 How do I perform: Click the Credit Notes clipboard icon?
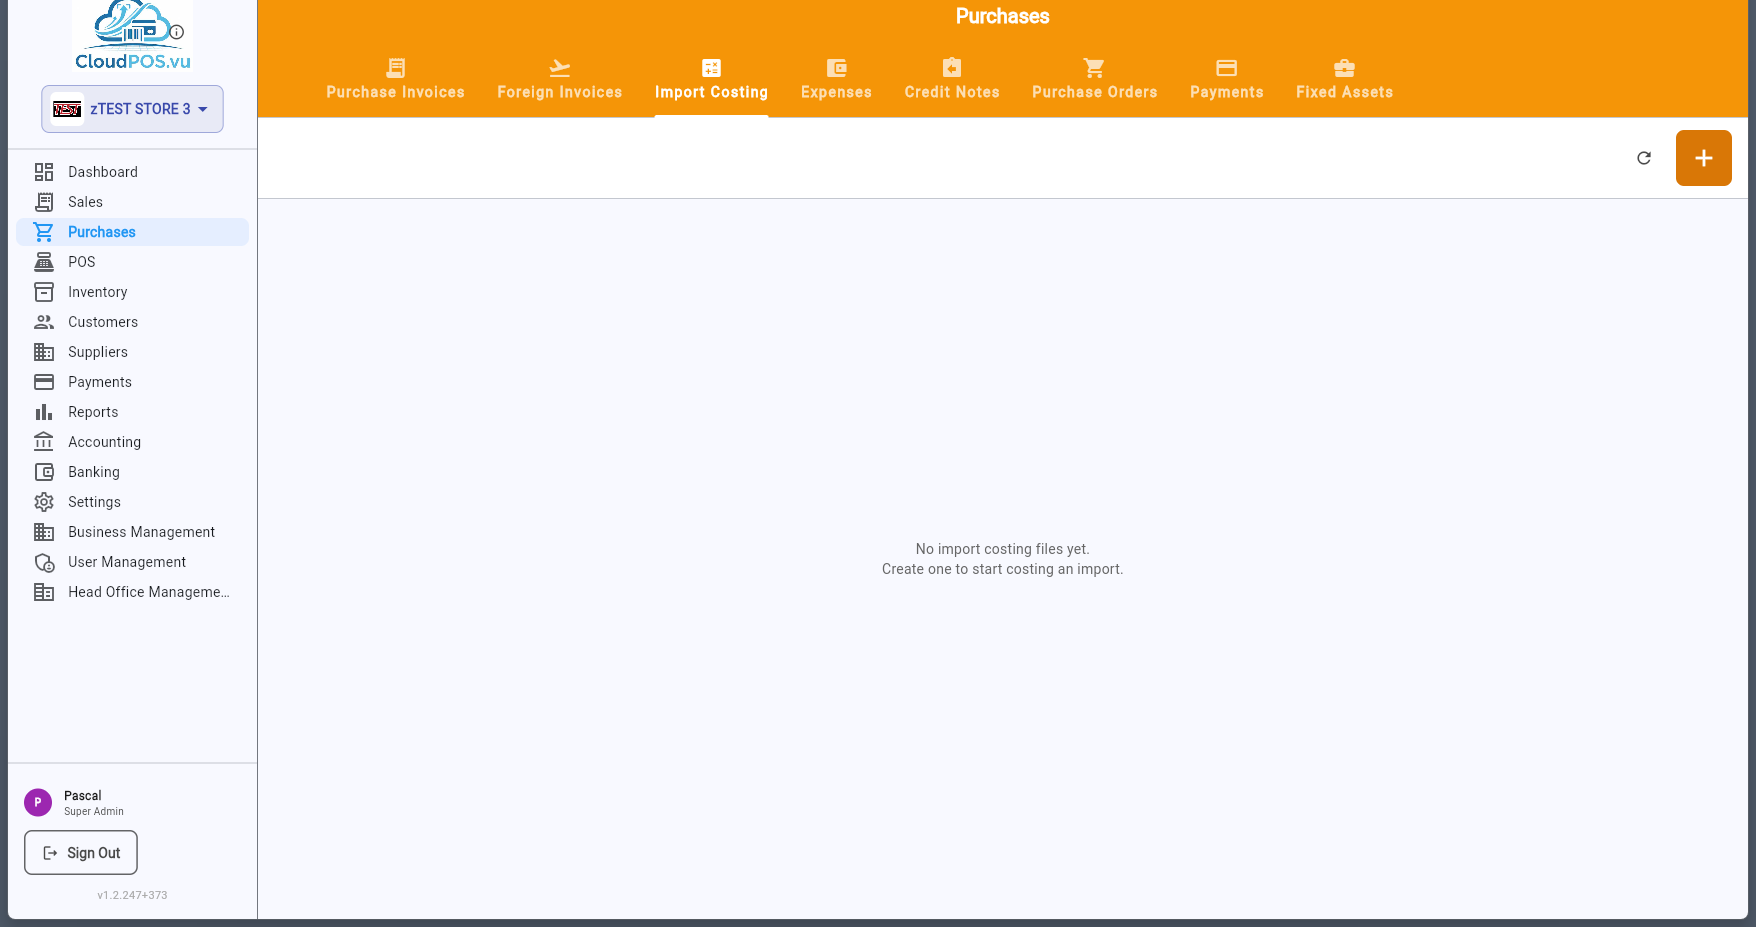(952, 68)
